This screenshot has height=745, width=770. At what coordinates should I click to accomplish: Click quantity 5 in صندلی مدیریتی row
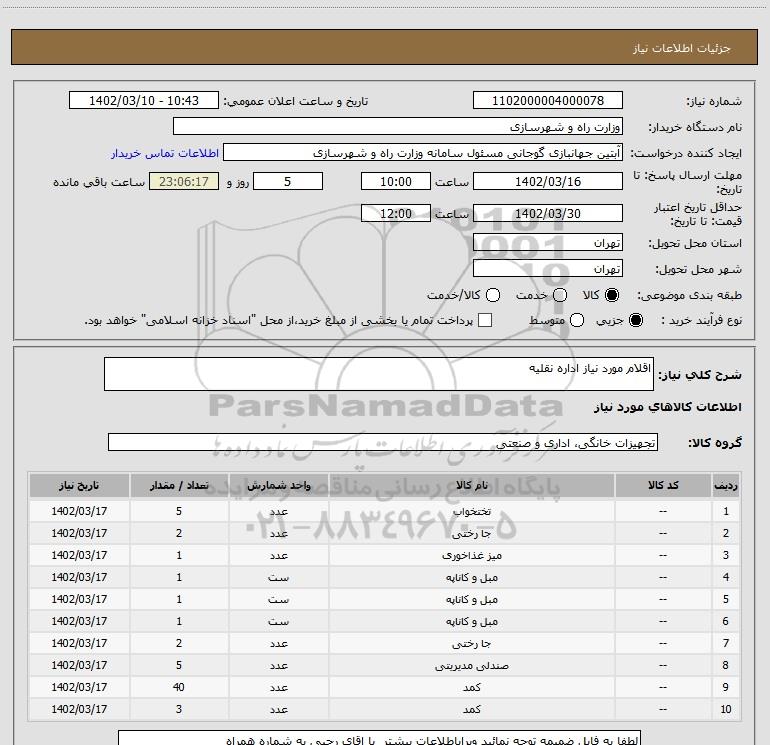click(x=179, y=665)
